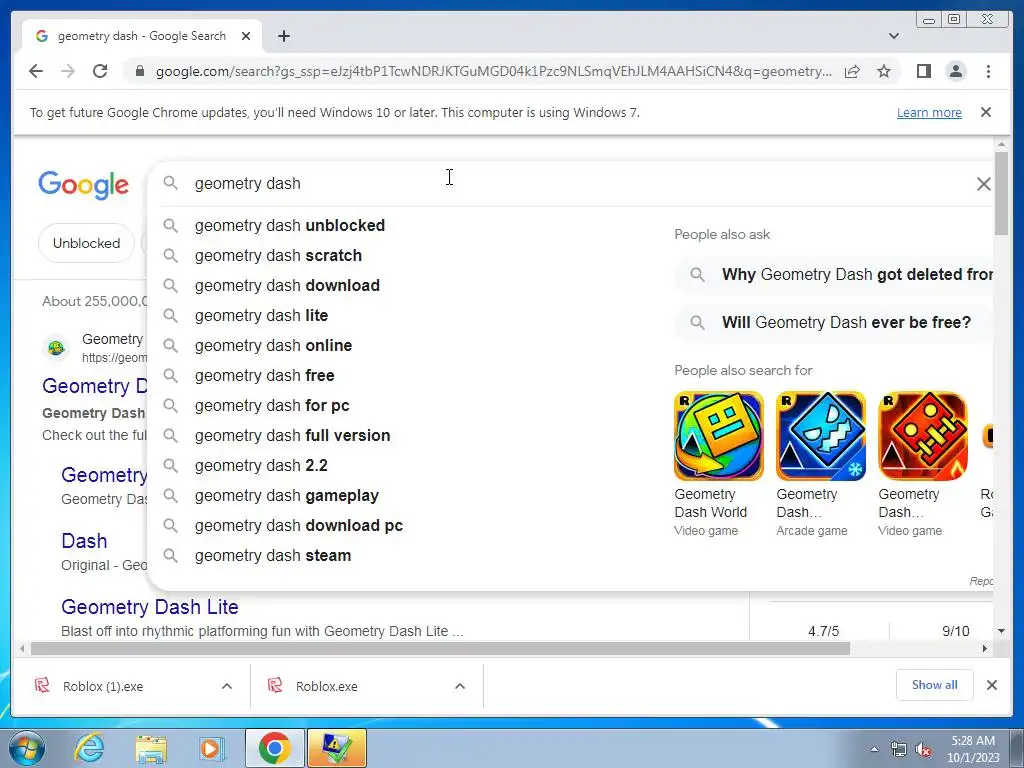Open the Chrome side panel icon
Screen dimensions: 1024x768
[923, 71]
